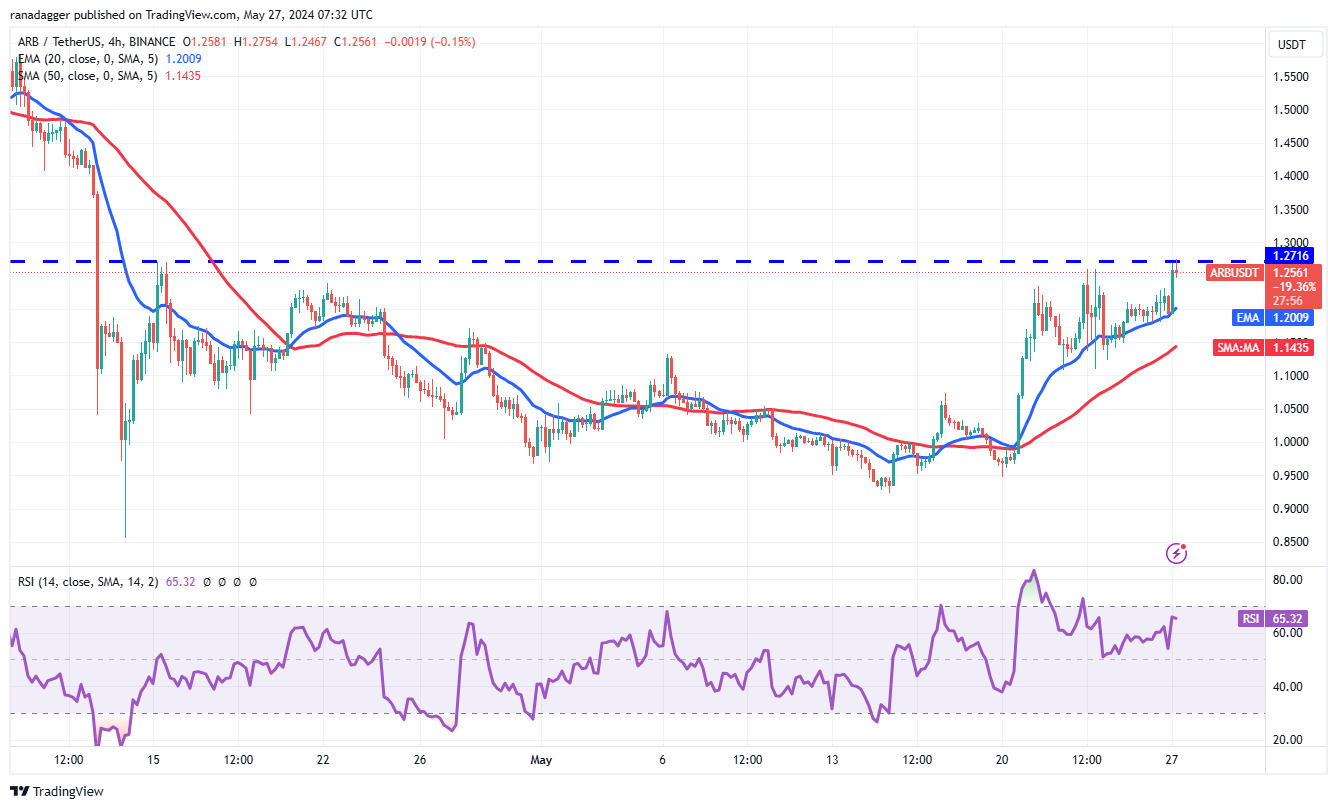Click the 'May' date on time axis
The height and width of the screenshot is (809, 1337).
coord(542,759)
